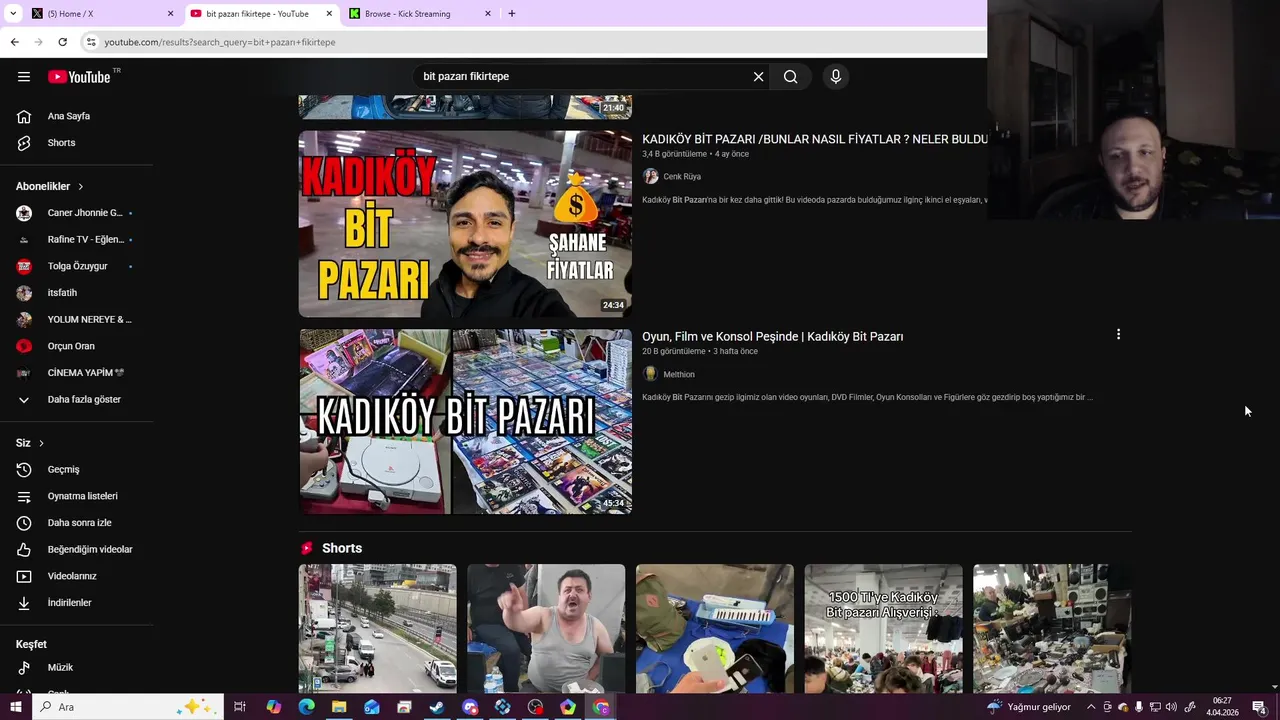This screenshot has width=1280, height=720.
Task: Open Task View on the taskbar
Action: tap(240, 707)
